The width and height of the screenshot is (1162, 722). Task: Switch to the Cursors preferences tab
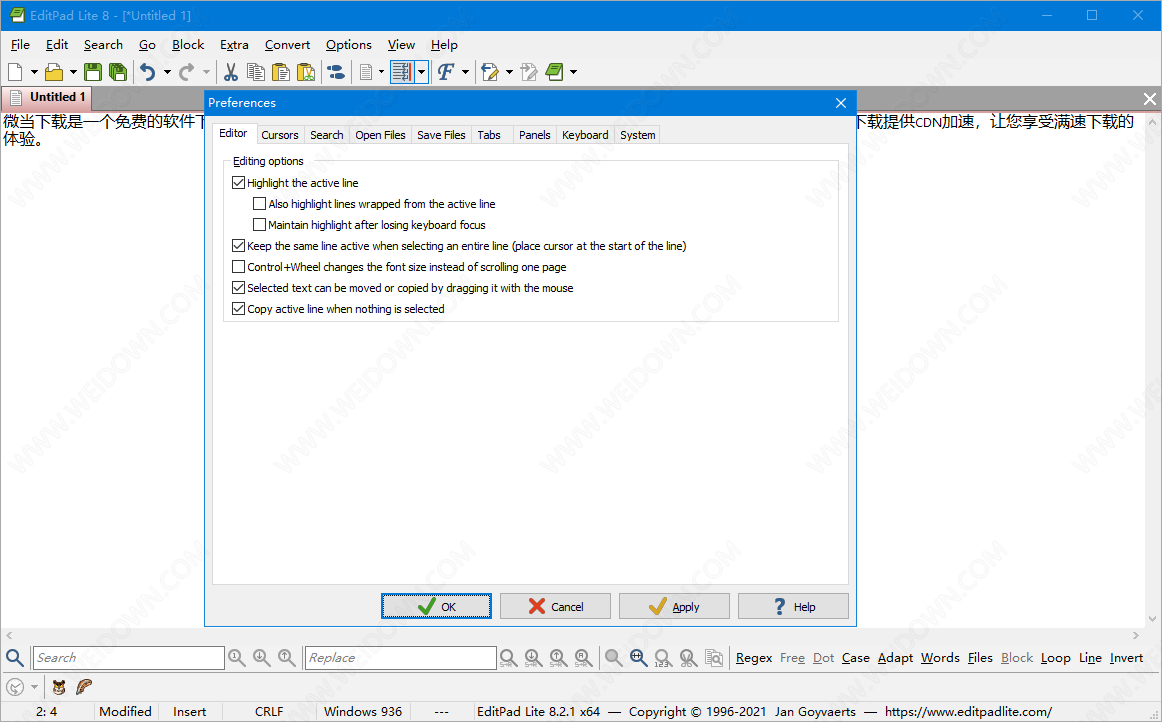(x=279, y=135)
